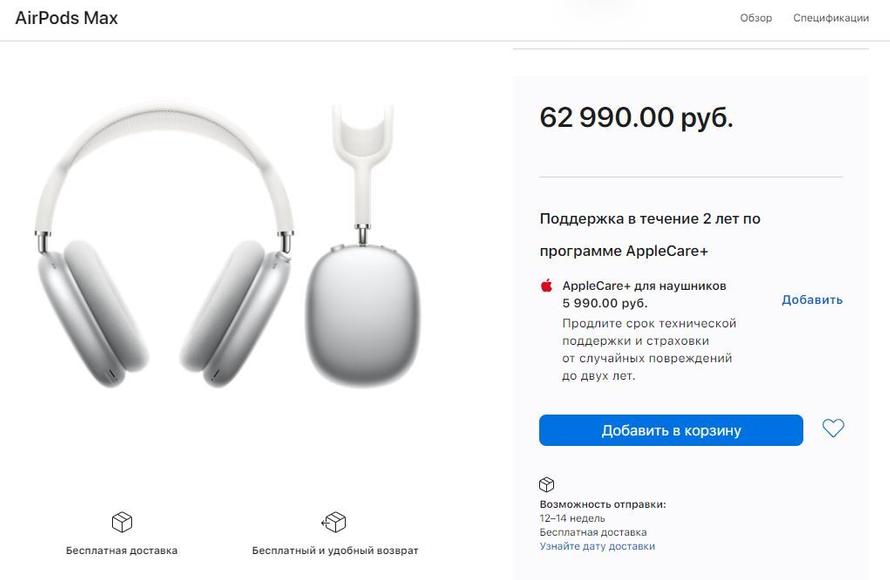Viewport: 890px width, 580px height.
Task: Add item to favorites with heart icon
Action: click(x=833, y=428)
